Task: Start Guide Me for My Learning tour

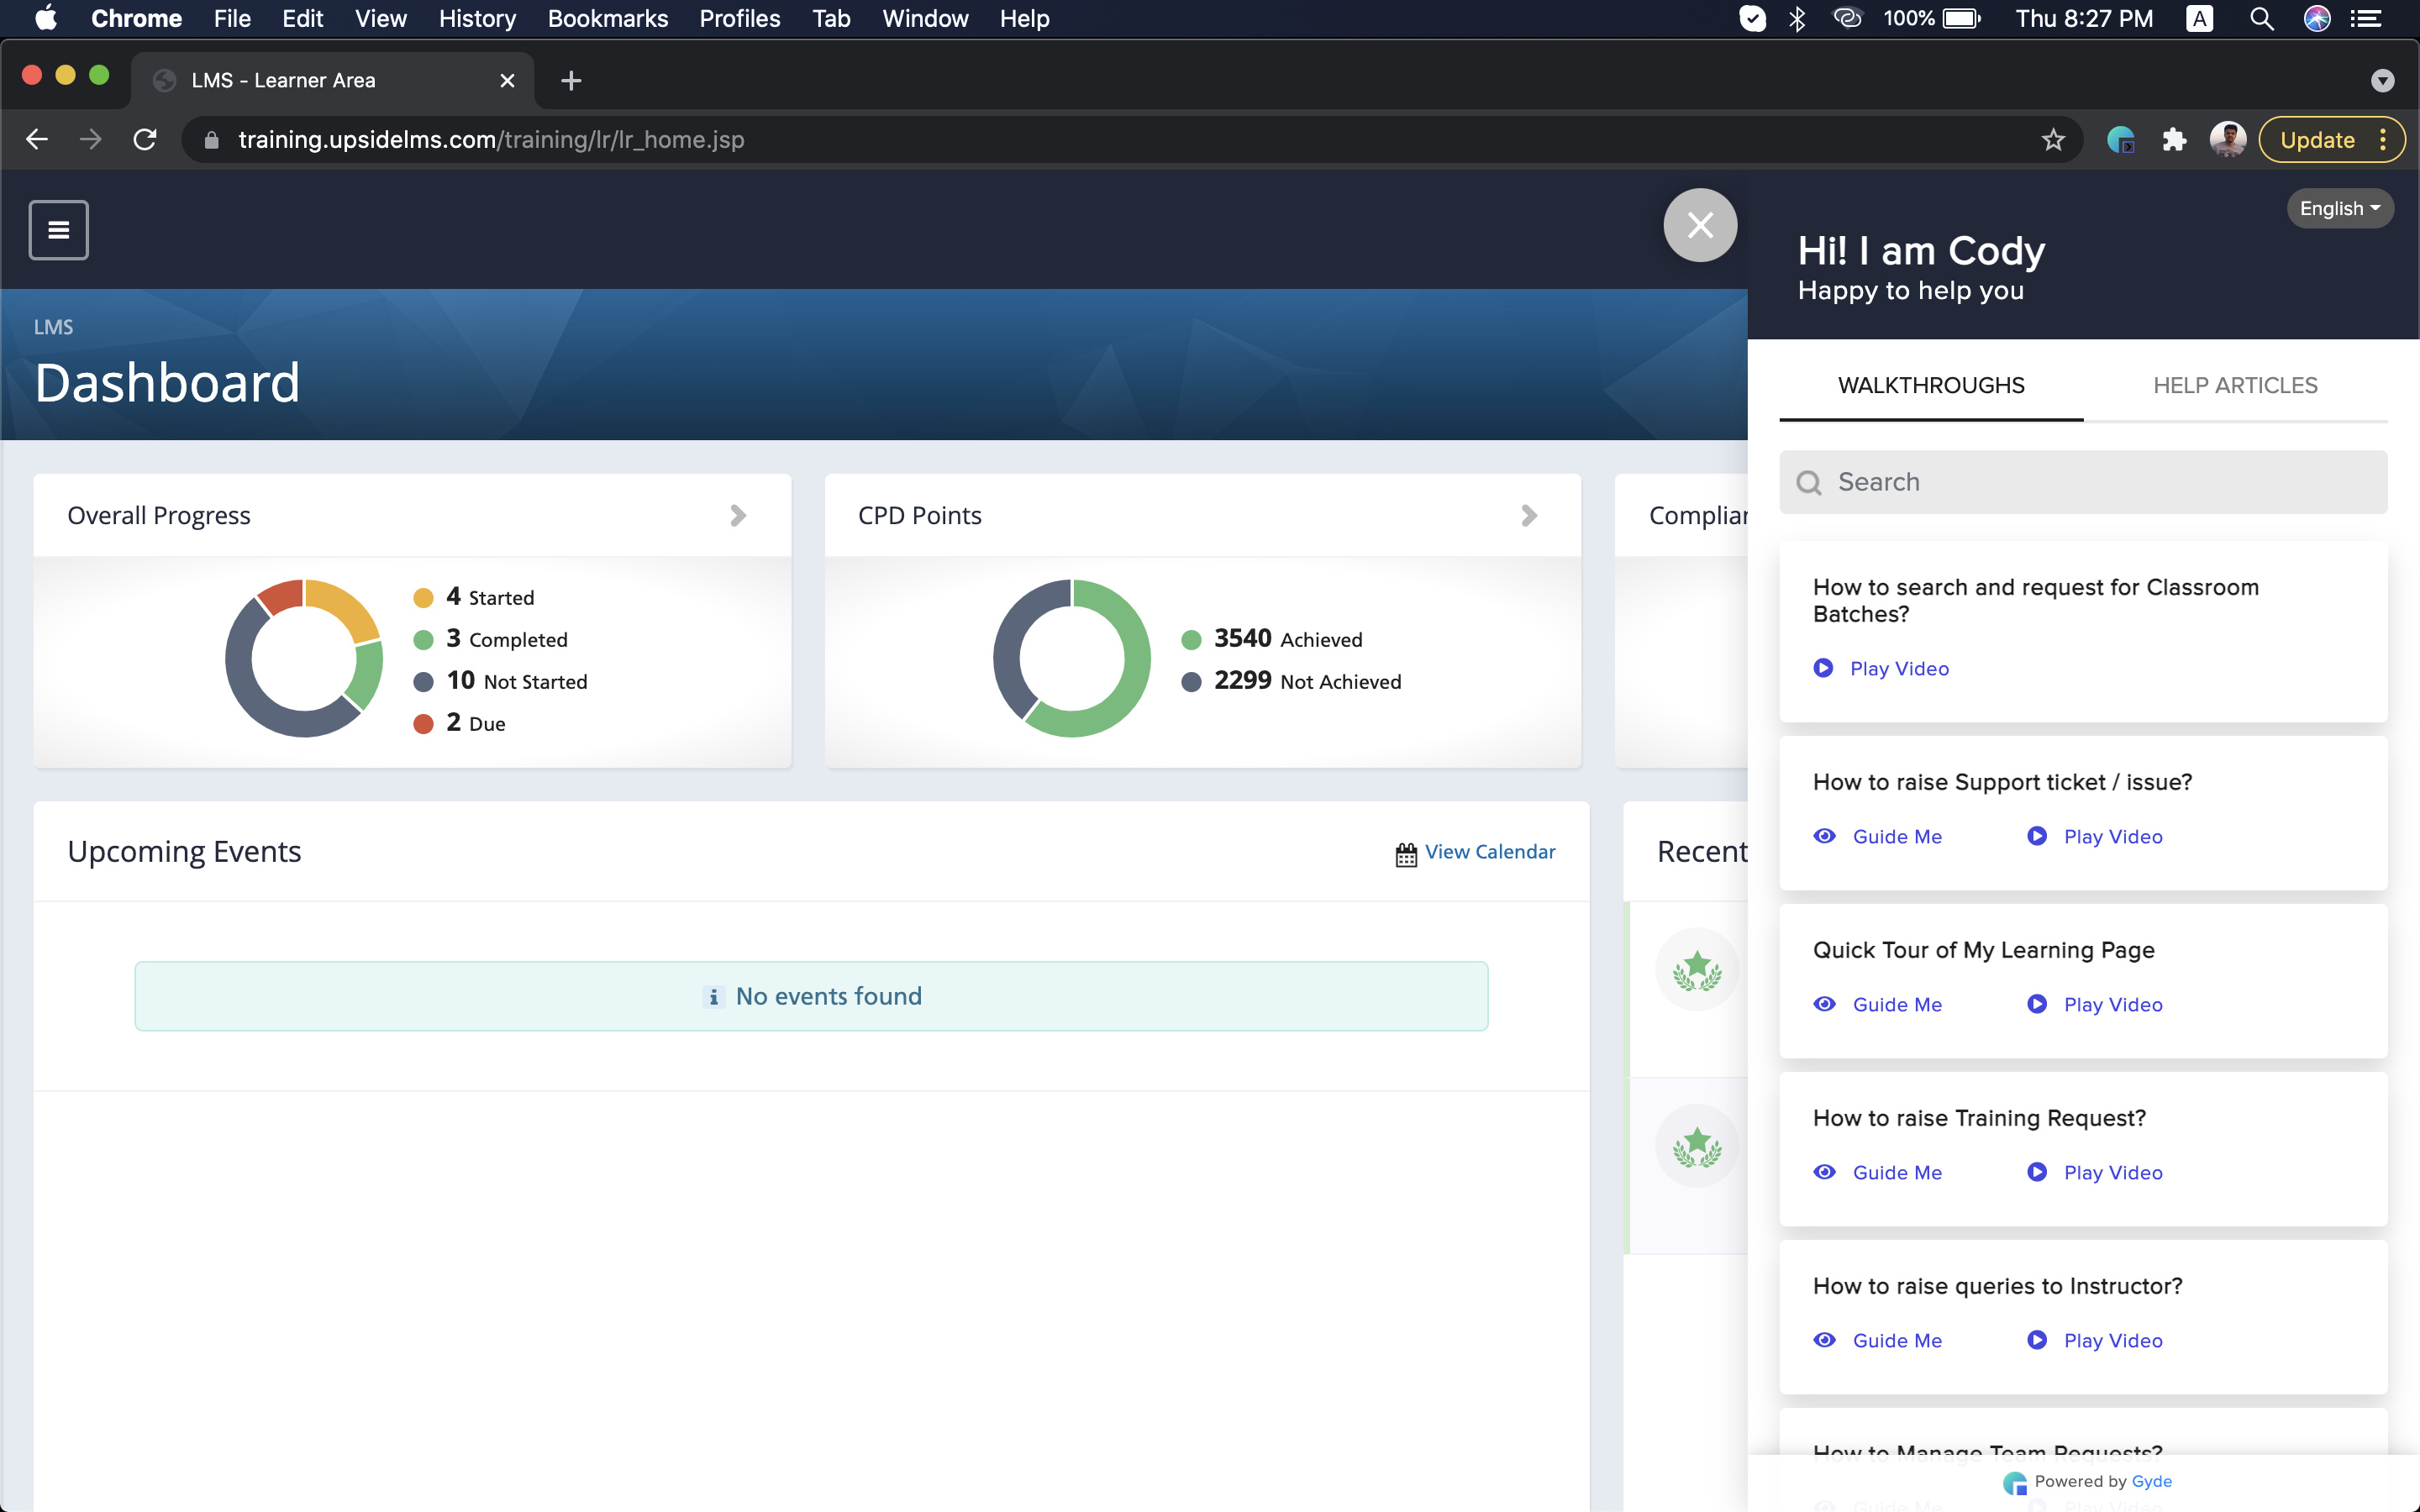Action: 1896,1004
